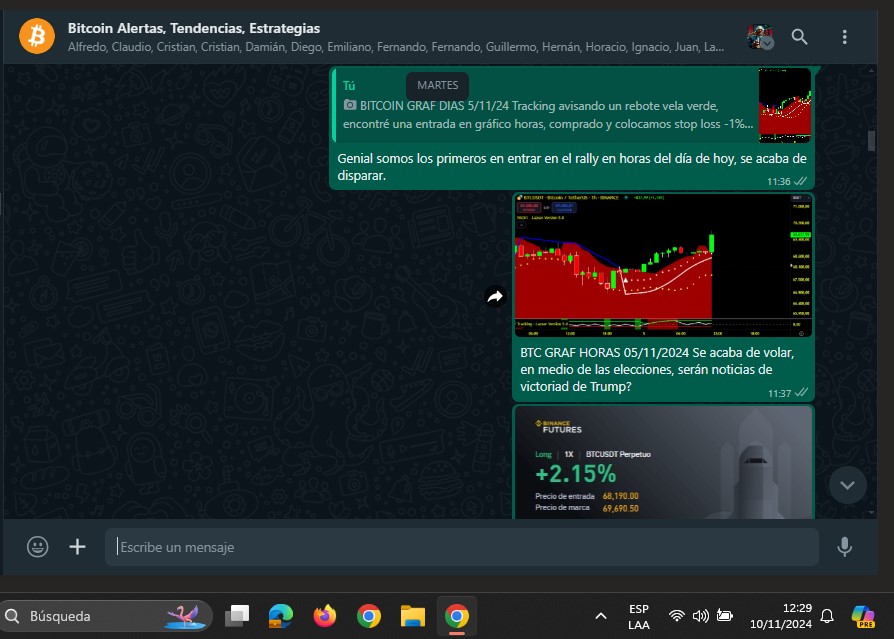Open the emoji picker

tap(38, 547)
